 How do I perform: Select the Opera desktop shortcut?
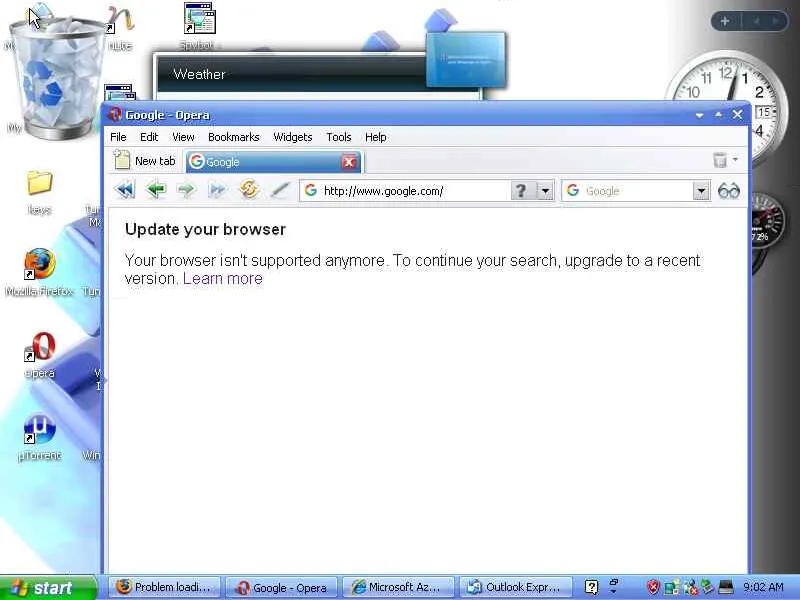(x=40, y=355)
